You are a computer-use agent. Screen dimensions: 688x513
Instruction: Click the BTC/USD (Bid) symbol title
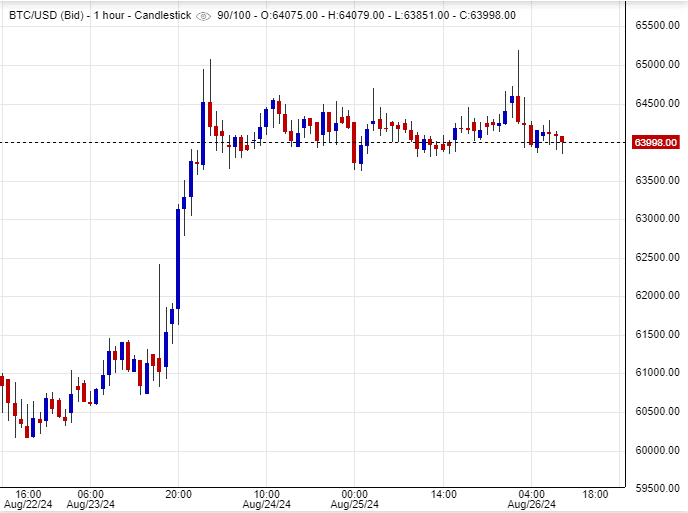point(45,15)
